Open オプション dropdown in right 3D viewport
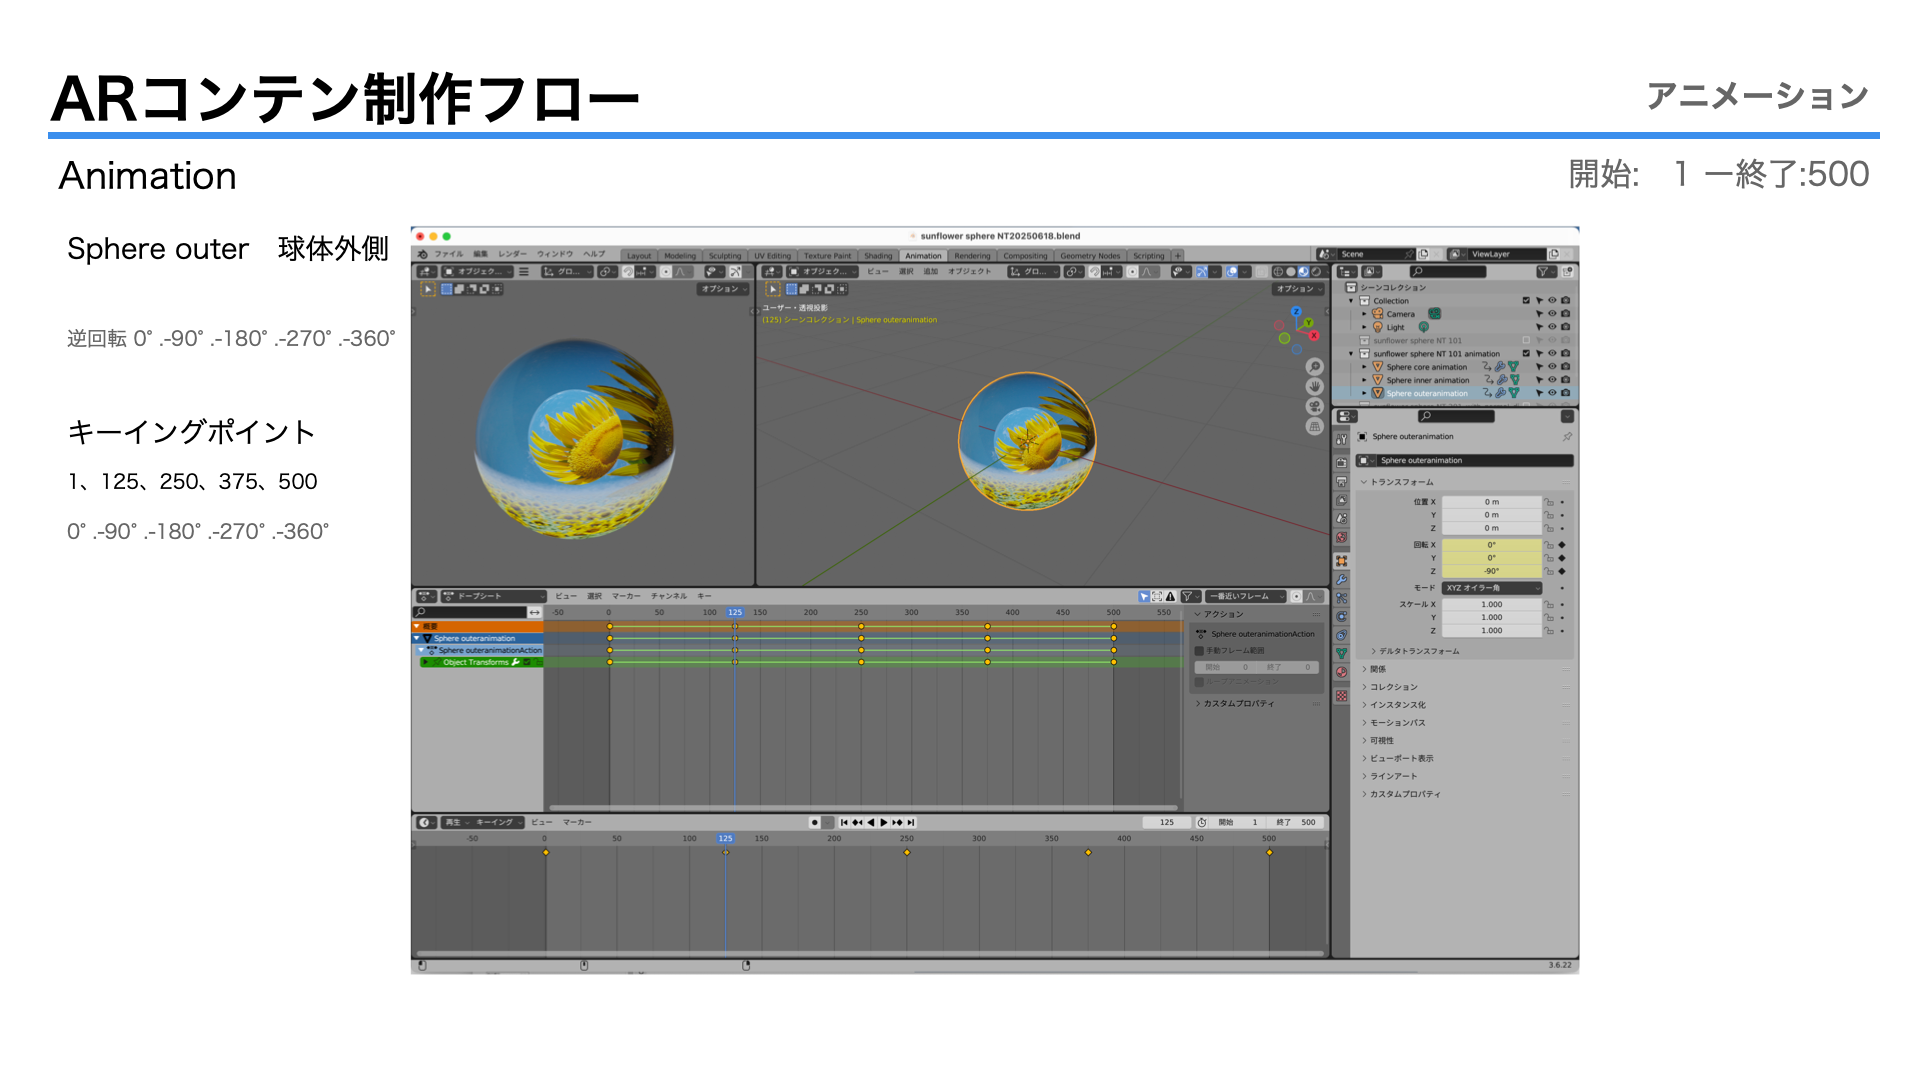Image resolution: width=1920 pixels, height=1080 pixels. click(1298, 289)
